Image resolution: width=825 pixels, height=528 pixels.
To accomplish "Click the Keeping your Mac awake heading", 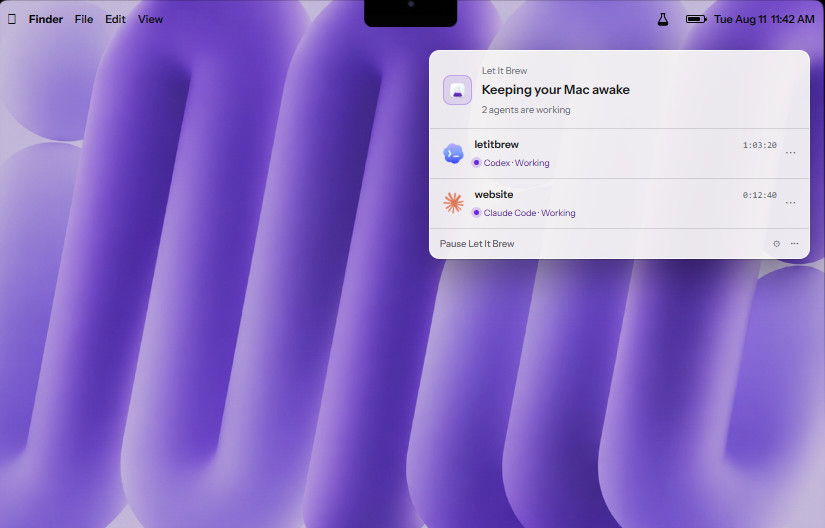I will [556, 90].
